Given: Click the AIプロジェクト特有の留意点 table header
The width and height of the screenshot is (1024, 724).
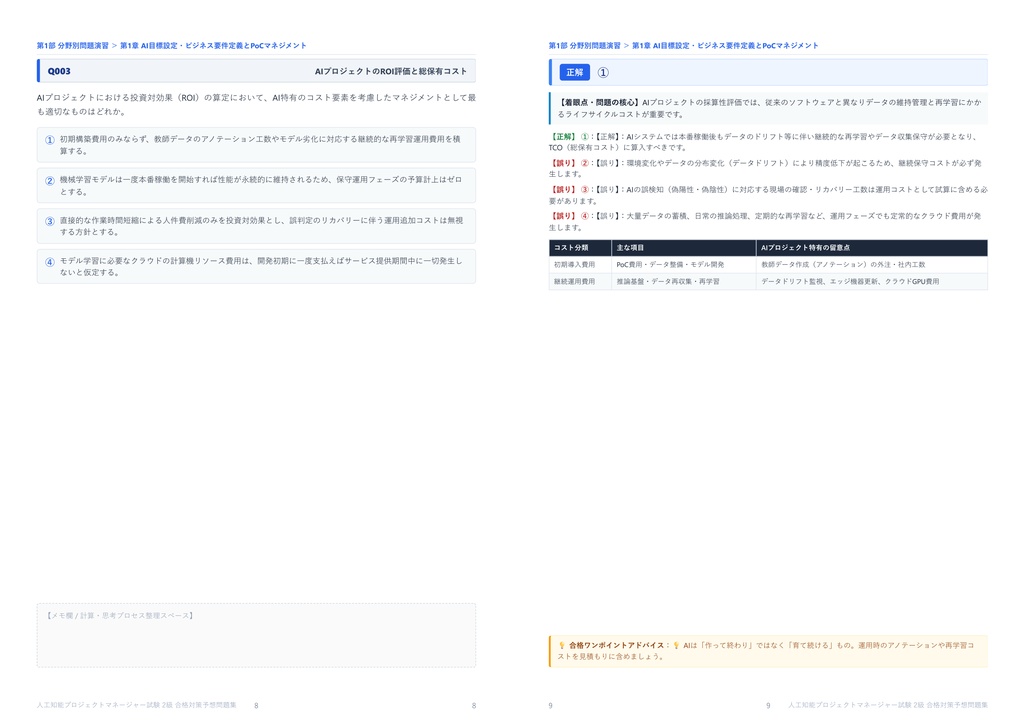Looking at the screenshot, I should [872, 247].
